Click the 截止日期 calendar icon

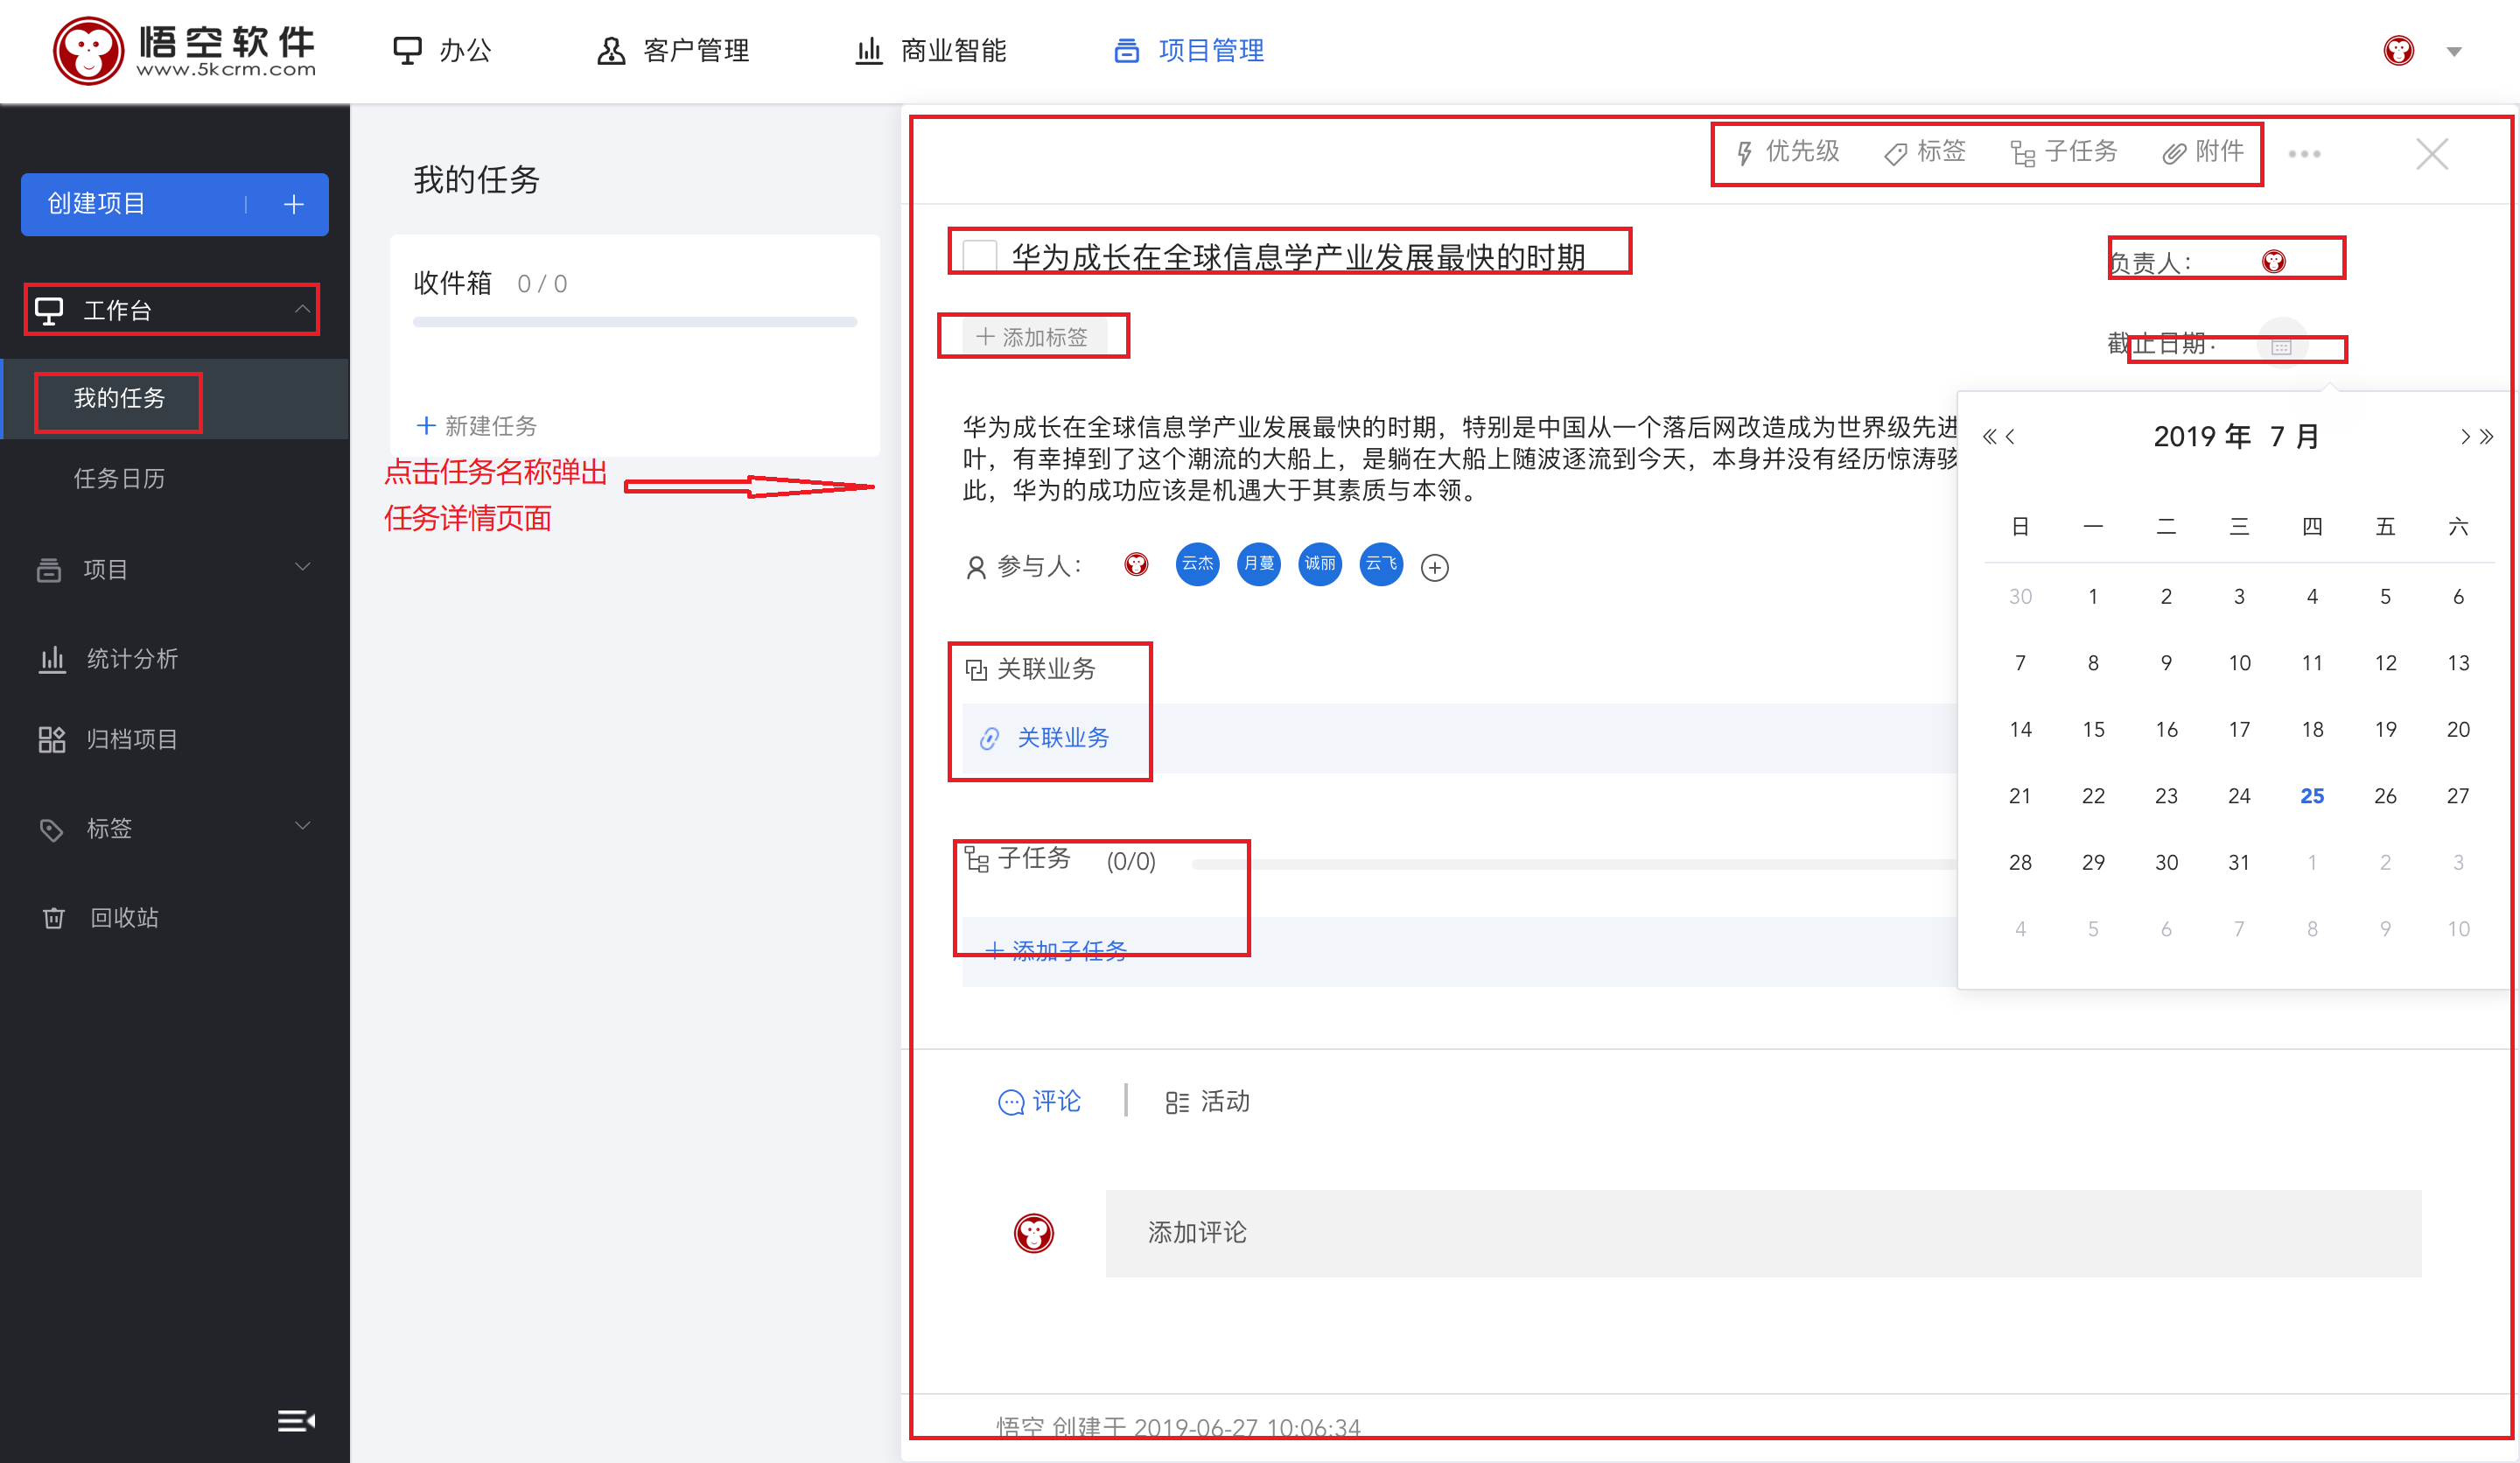tap(2281, 346)
